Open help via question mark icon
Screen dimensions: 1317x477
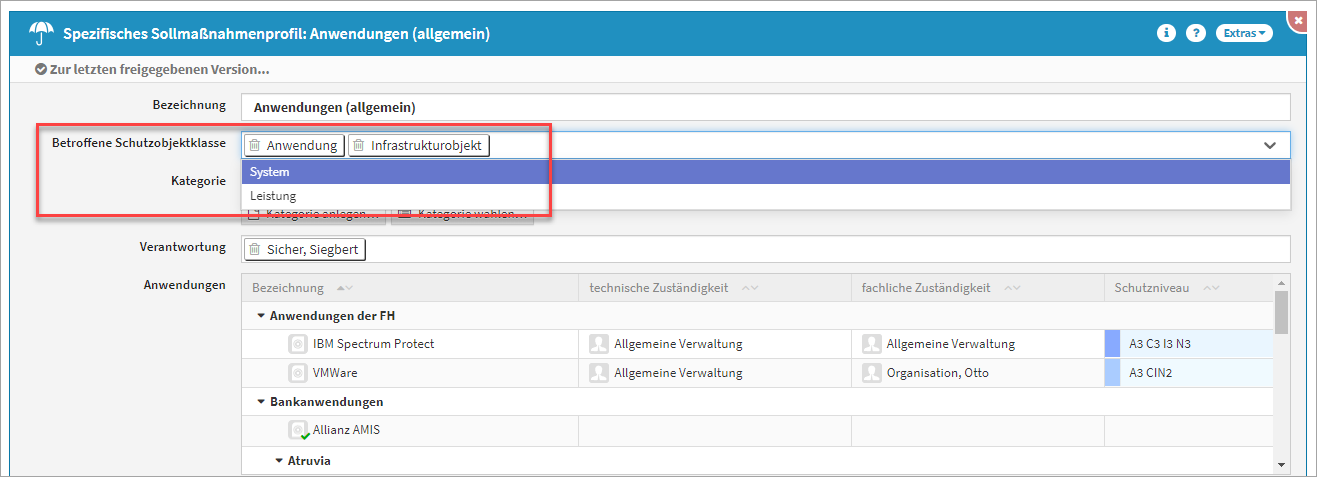coord(1195,33)
